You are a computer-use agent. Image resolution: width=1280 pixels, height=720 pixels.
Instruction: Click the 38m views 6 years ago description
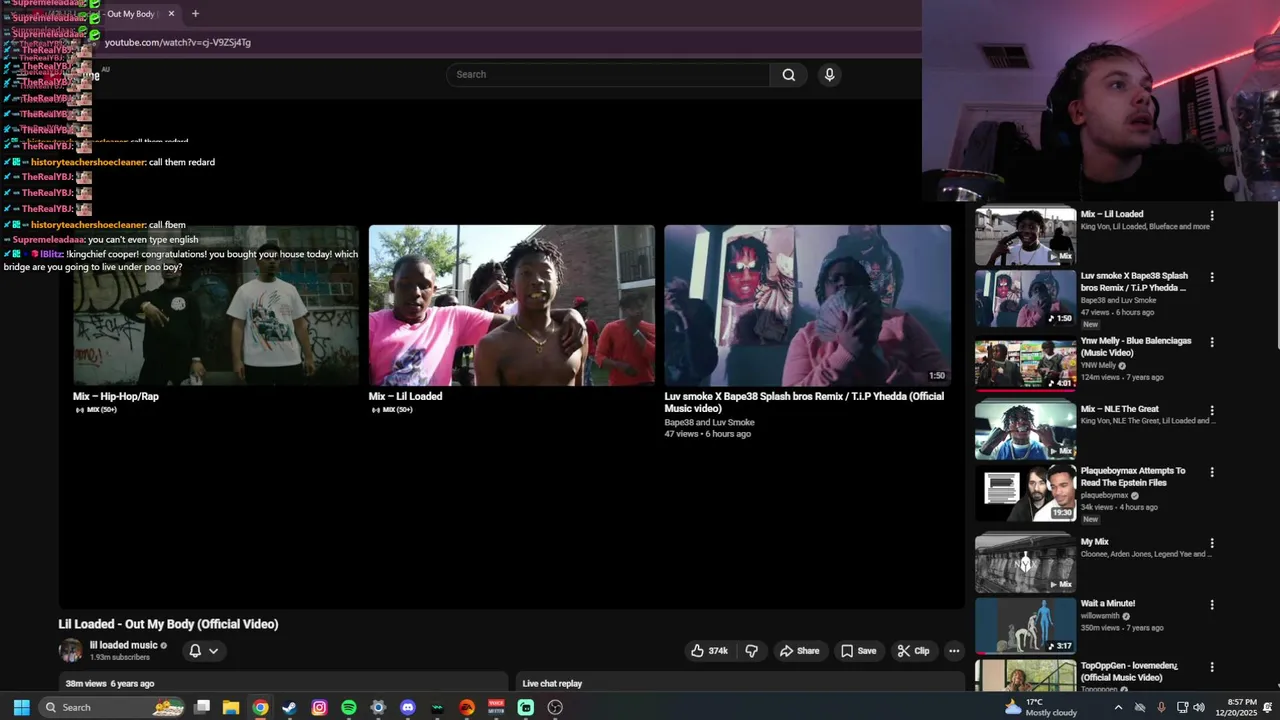pyautogui.click(x=110, y=684)
